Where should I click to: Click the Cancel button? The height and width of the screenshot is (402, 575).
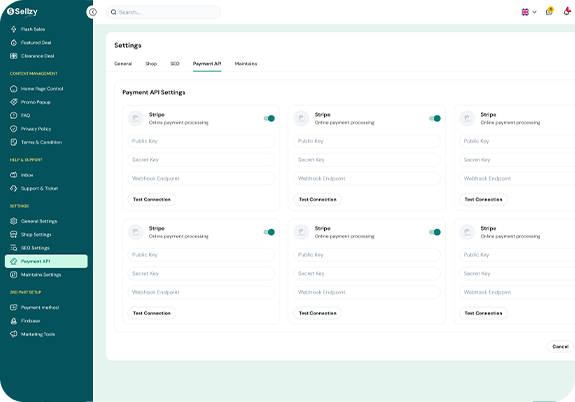(560, 346)
